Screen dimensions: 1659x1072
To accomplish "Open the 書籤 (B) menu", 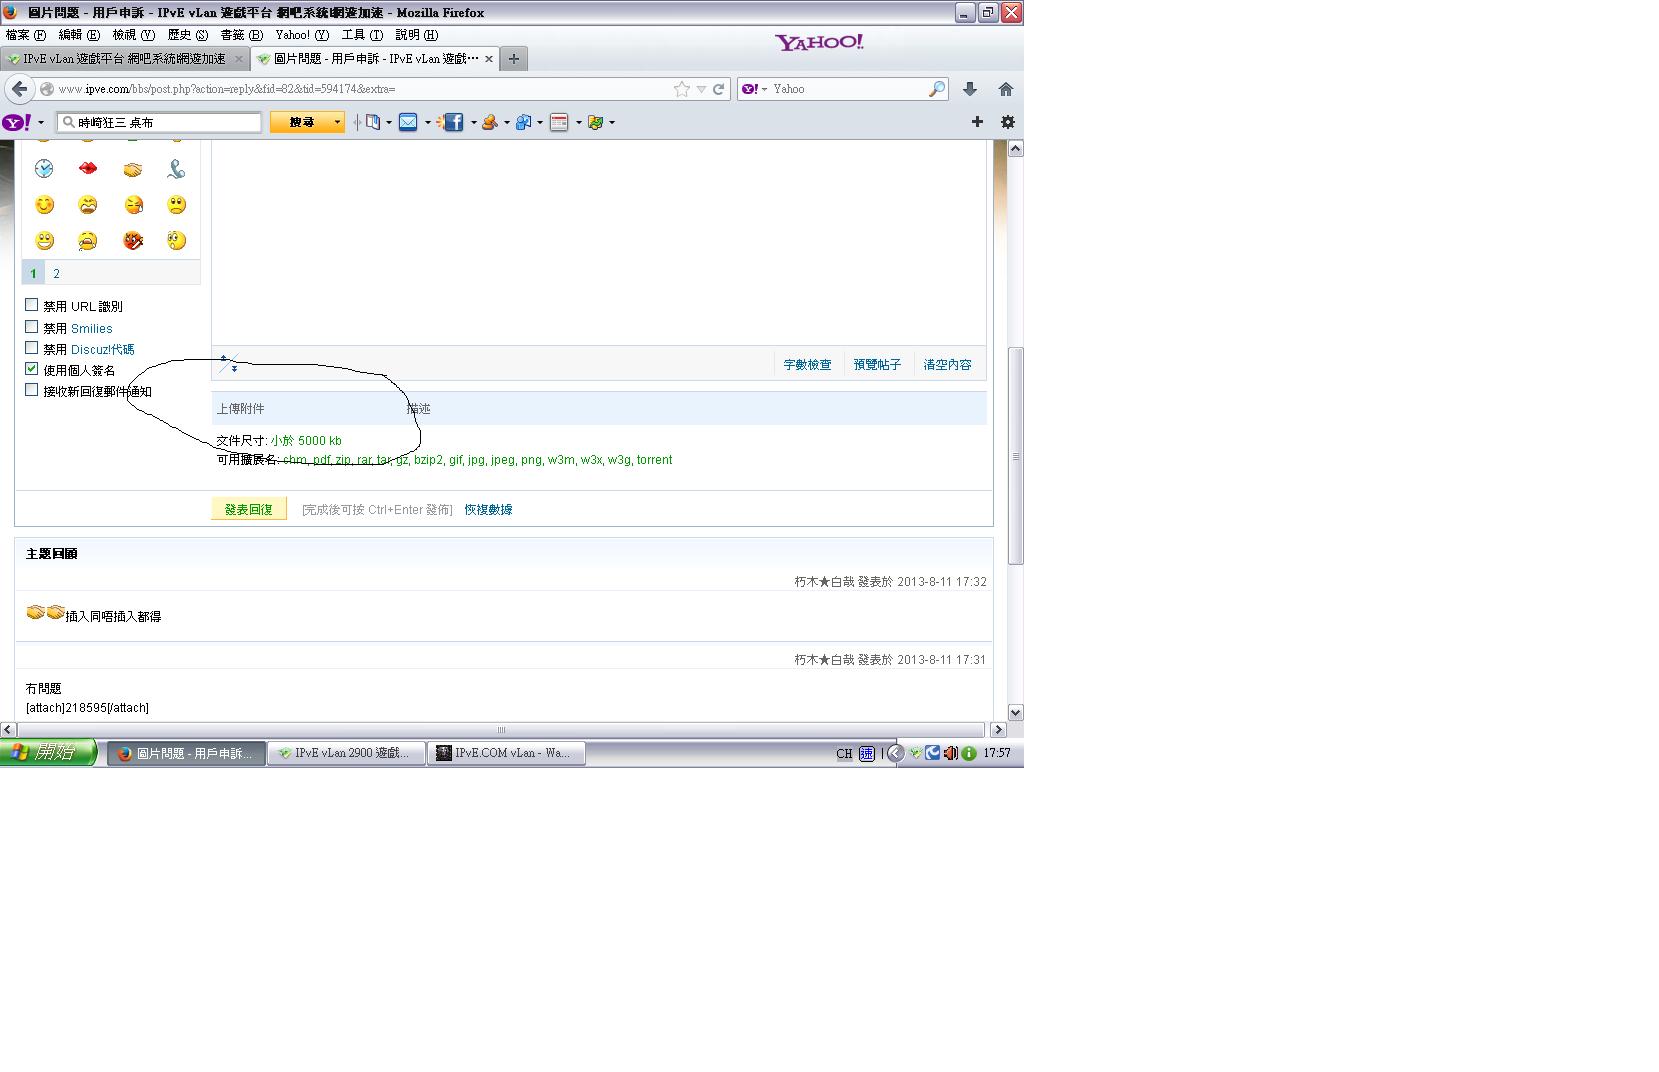I will click(x=241, y=35).
